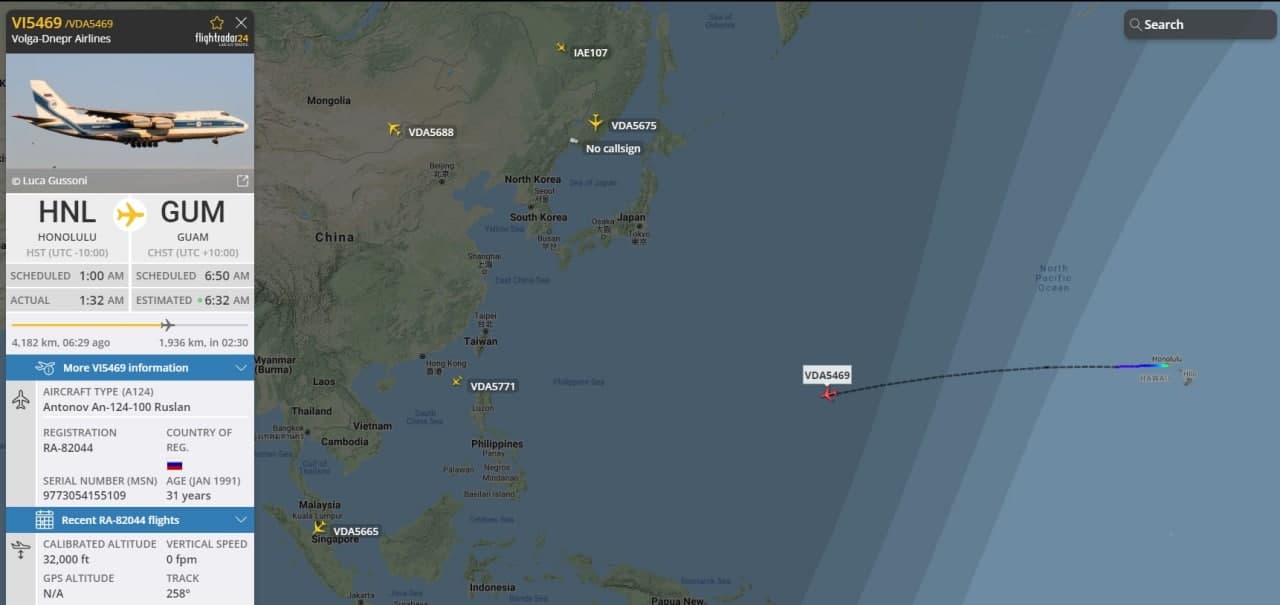Focus the Search field
Image resolution: width=1280 pixels, height=605 pixels.
point(1200,25)
